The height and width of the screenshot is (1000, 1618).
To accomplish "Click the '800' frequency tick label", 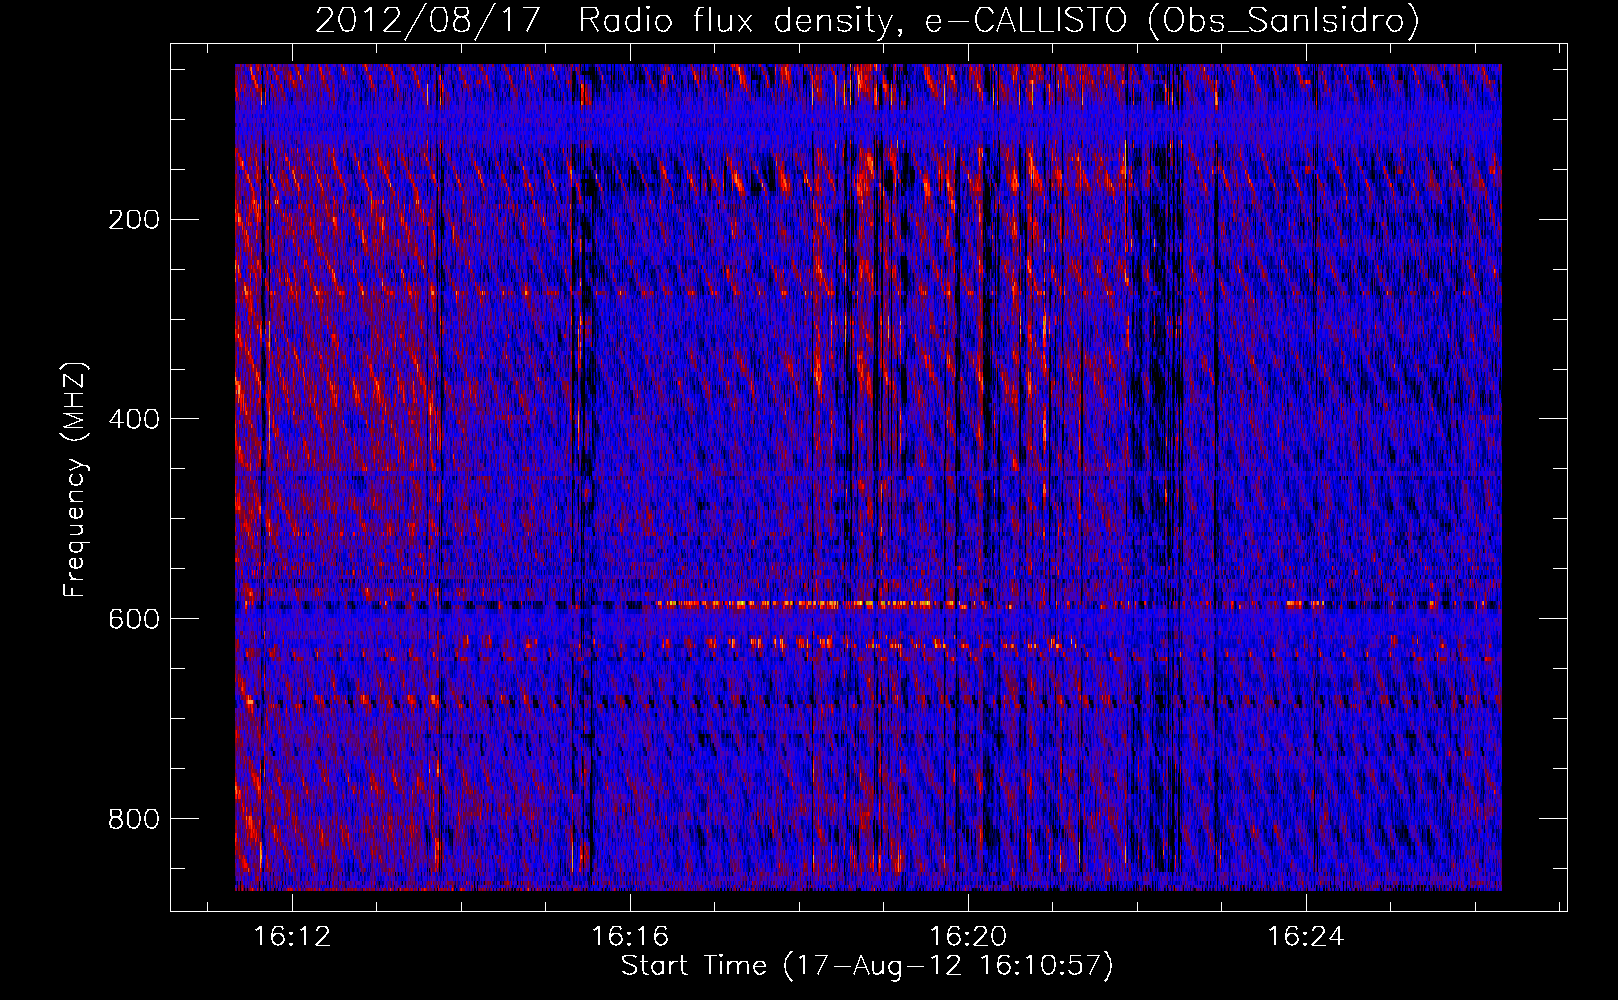I will [x=134, y=819].
